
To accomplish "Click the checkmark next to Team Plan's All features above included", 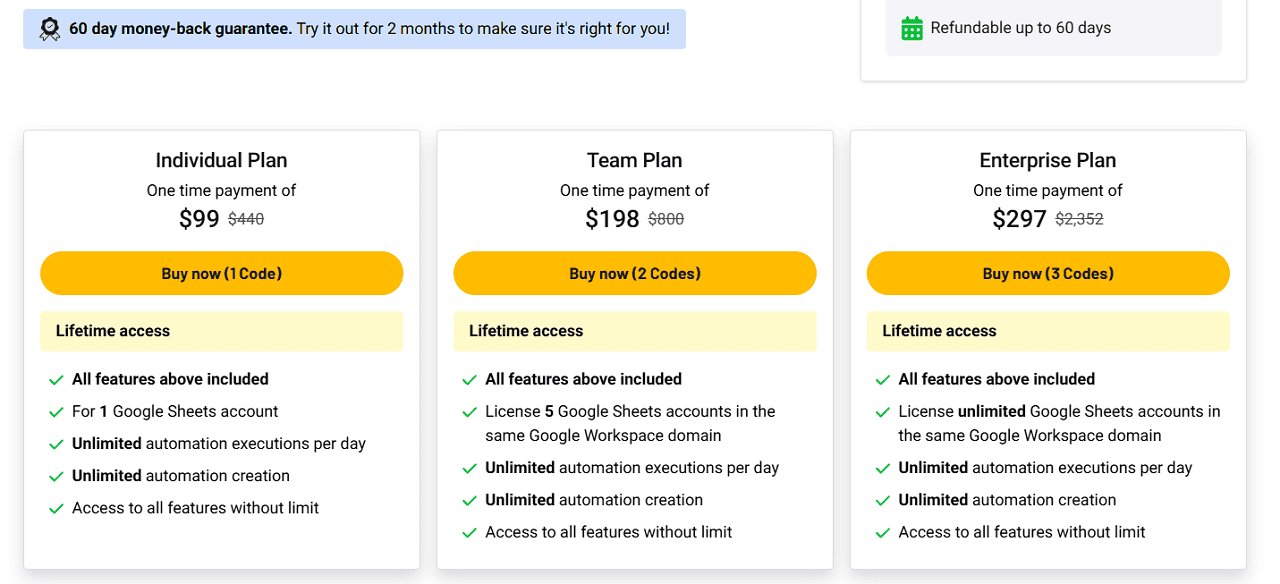I will (469, 379).
